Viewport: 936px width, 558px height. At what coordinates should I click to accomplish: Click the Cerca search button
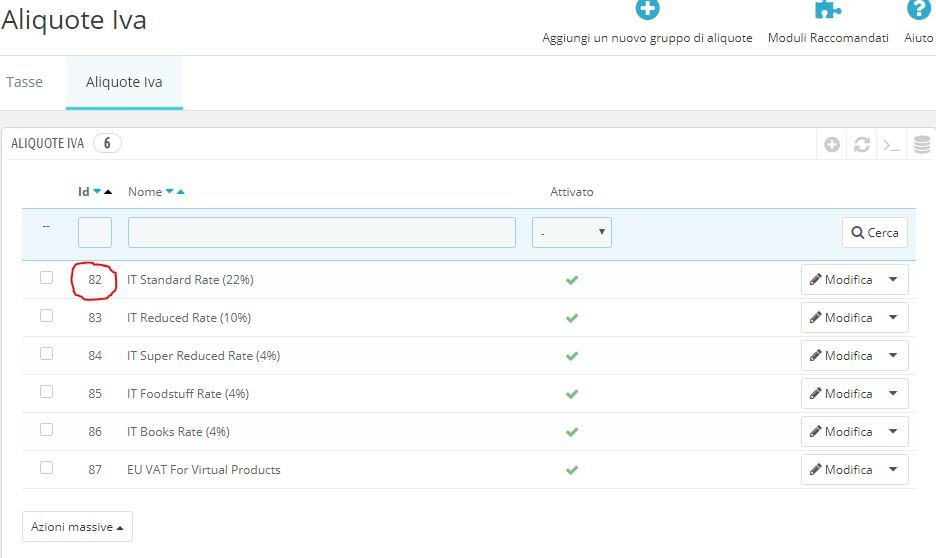tap(875, 233)
